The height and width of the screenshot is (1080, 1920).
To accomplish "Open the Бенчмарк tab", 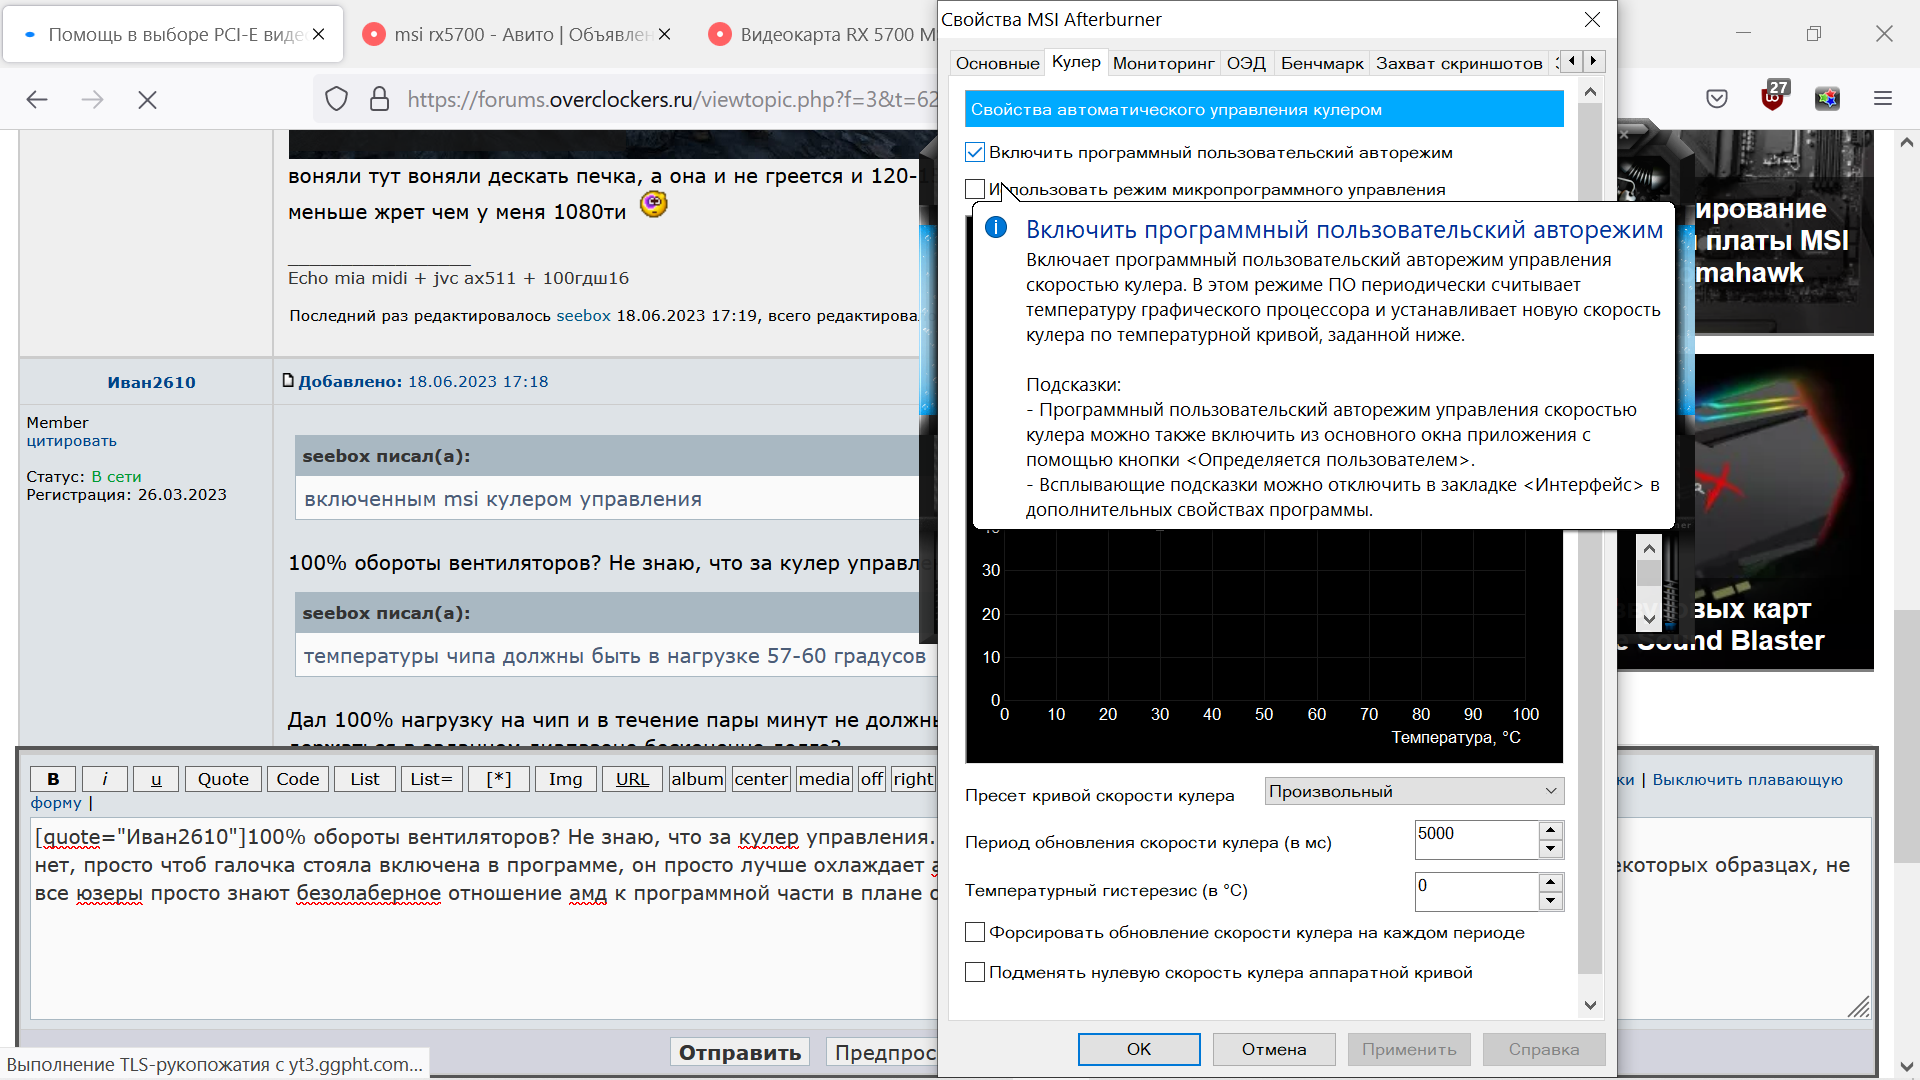I will coord(1321,63).
